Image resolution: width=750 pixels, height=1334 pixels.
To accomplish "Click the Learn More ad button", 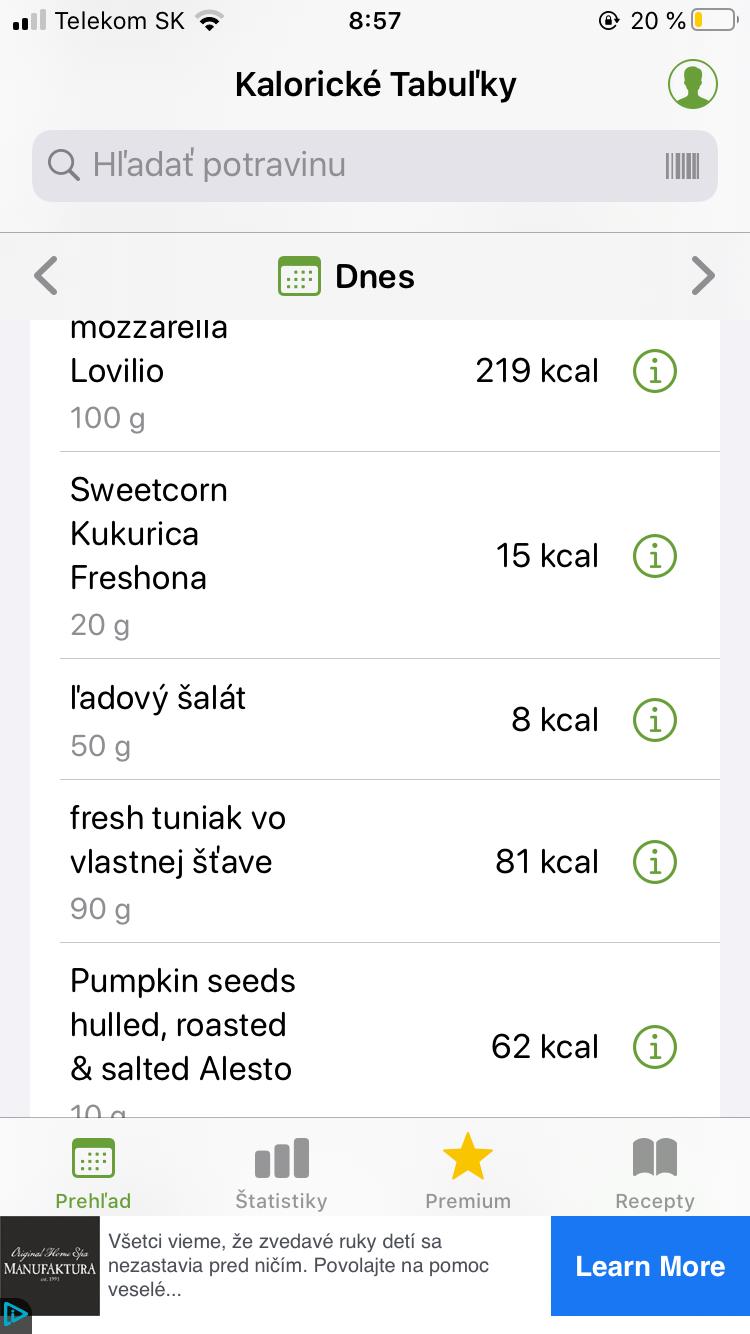I will coord(650,1266).
